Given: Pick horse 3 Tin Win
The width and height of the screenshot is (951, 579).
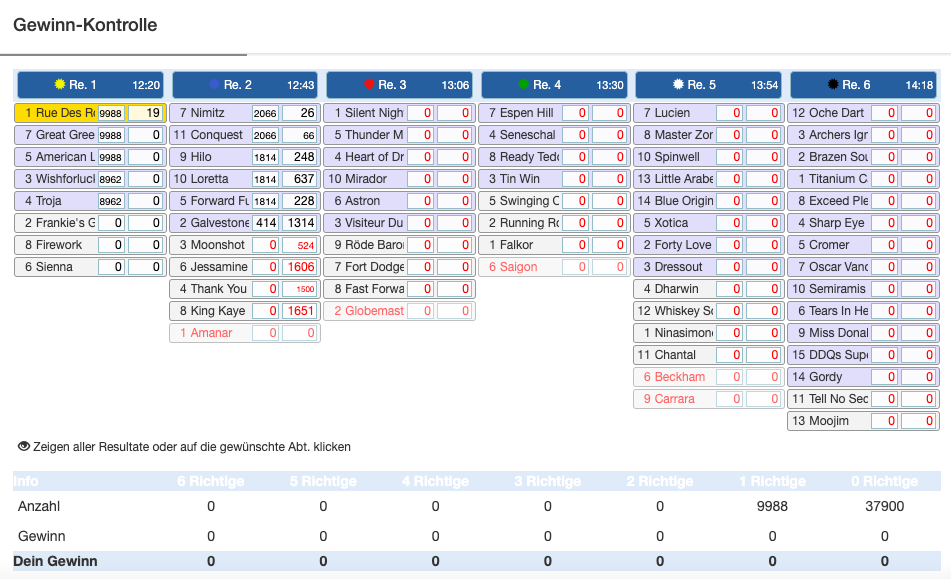Looking at the screenshot, I should [554, 179].
